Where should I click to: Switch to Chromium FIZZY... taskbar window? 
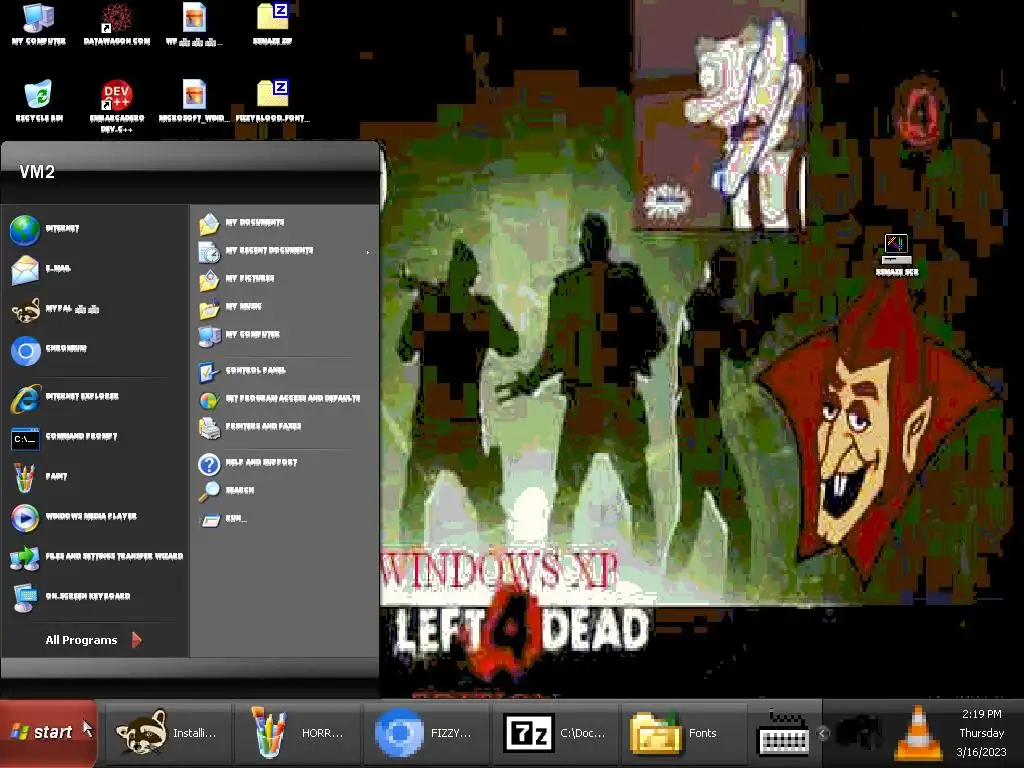(426, 733)
